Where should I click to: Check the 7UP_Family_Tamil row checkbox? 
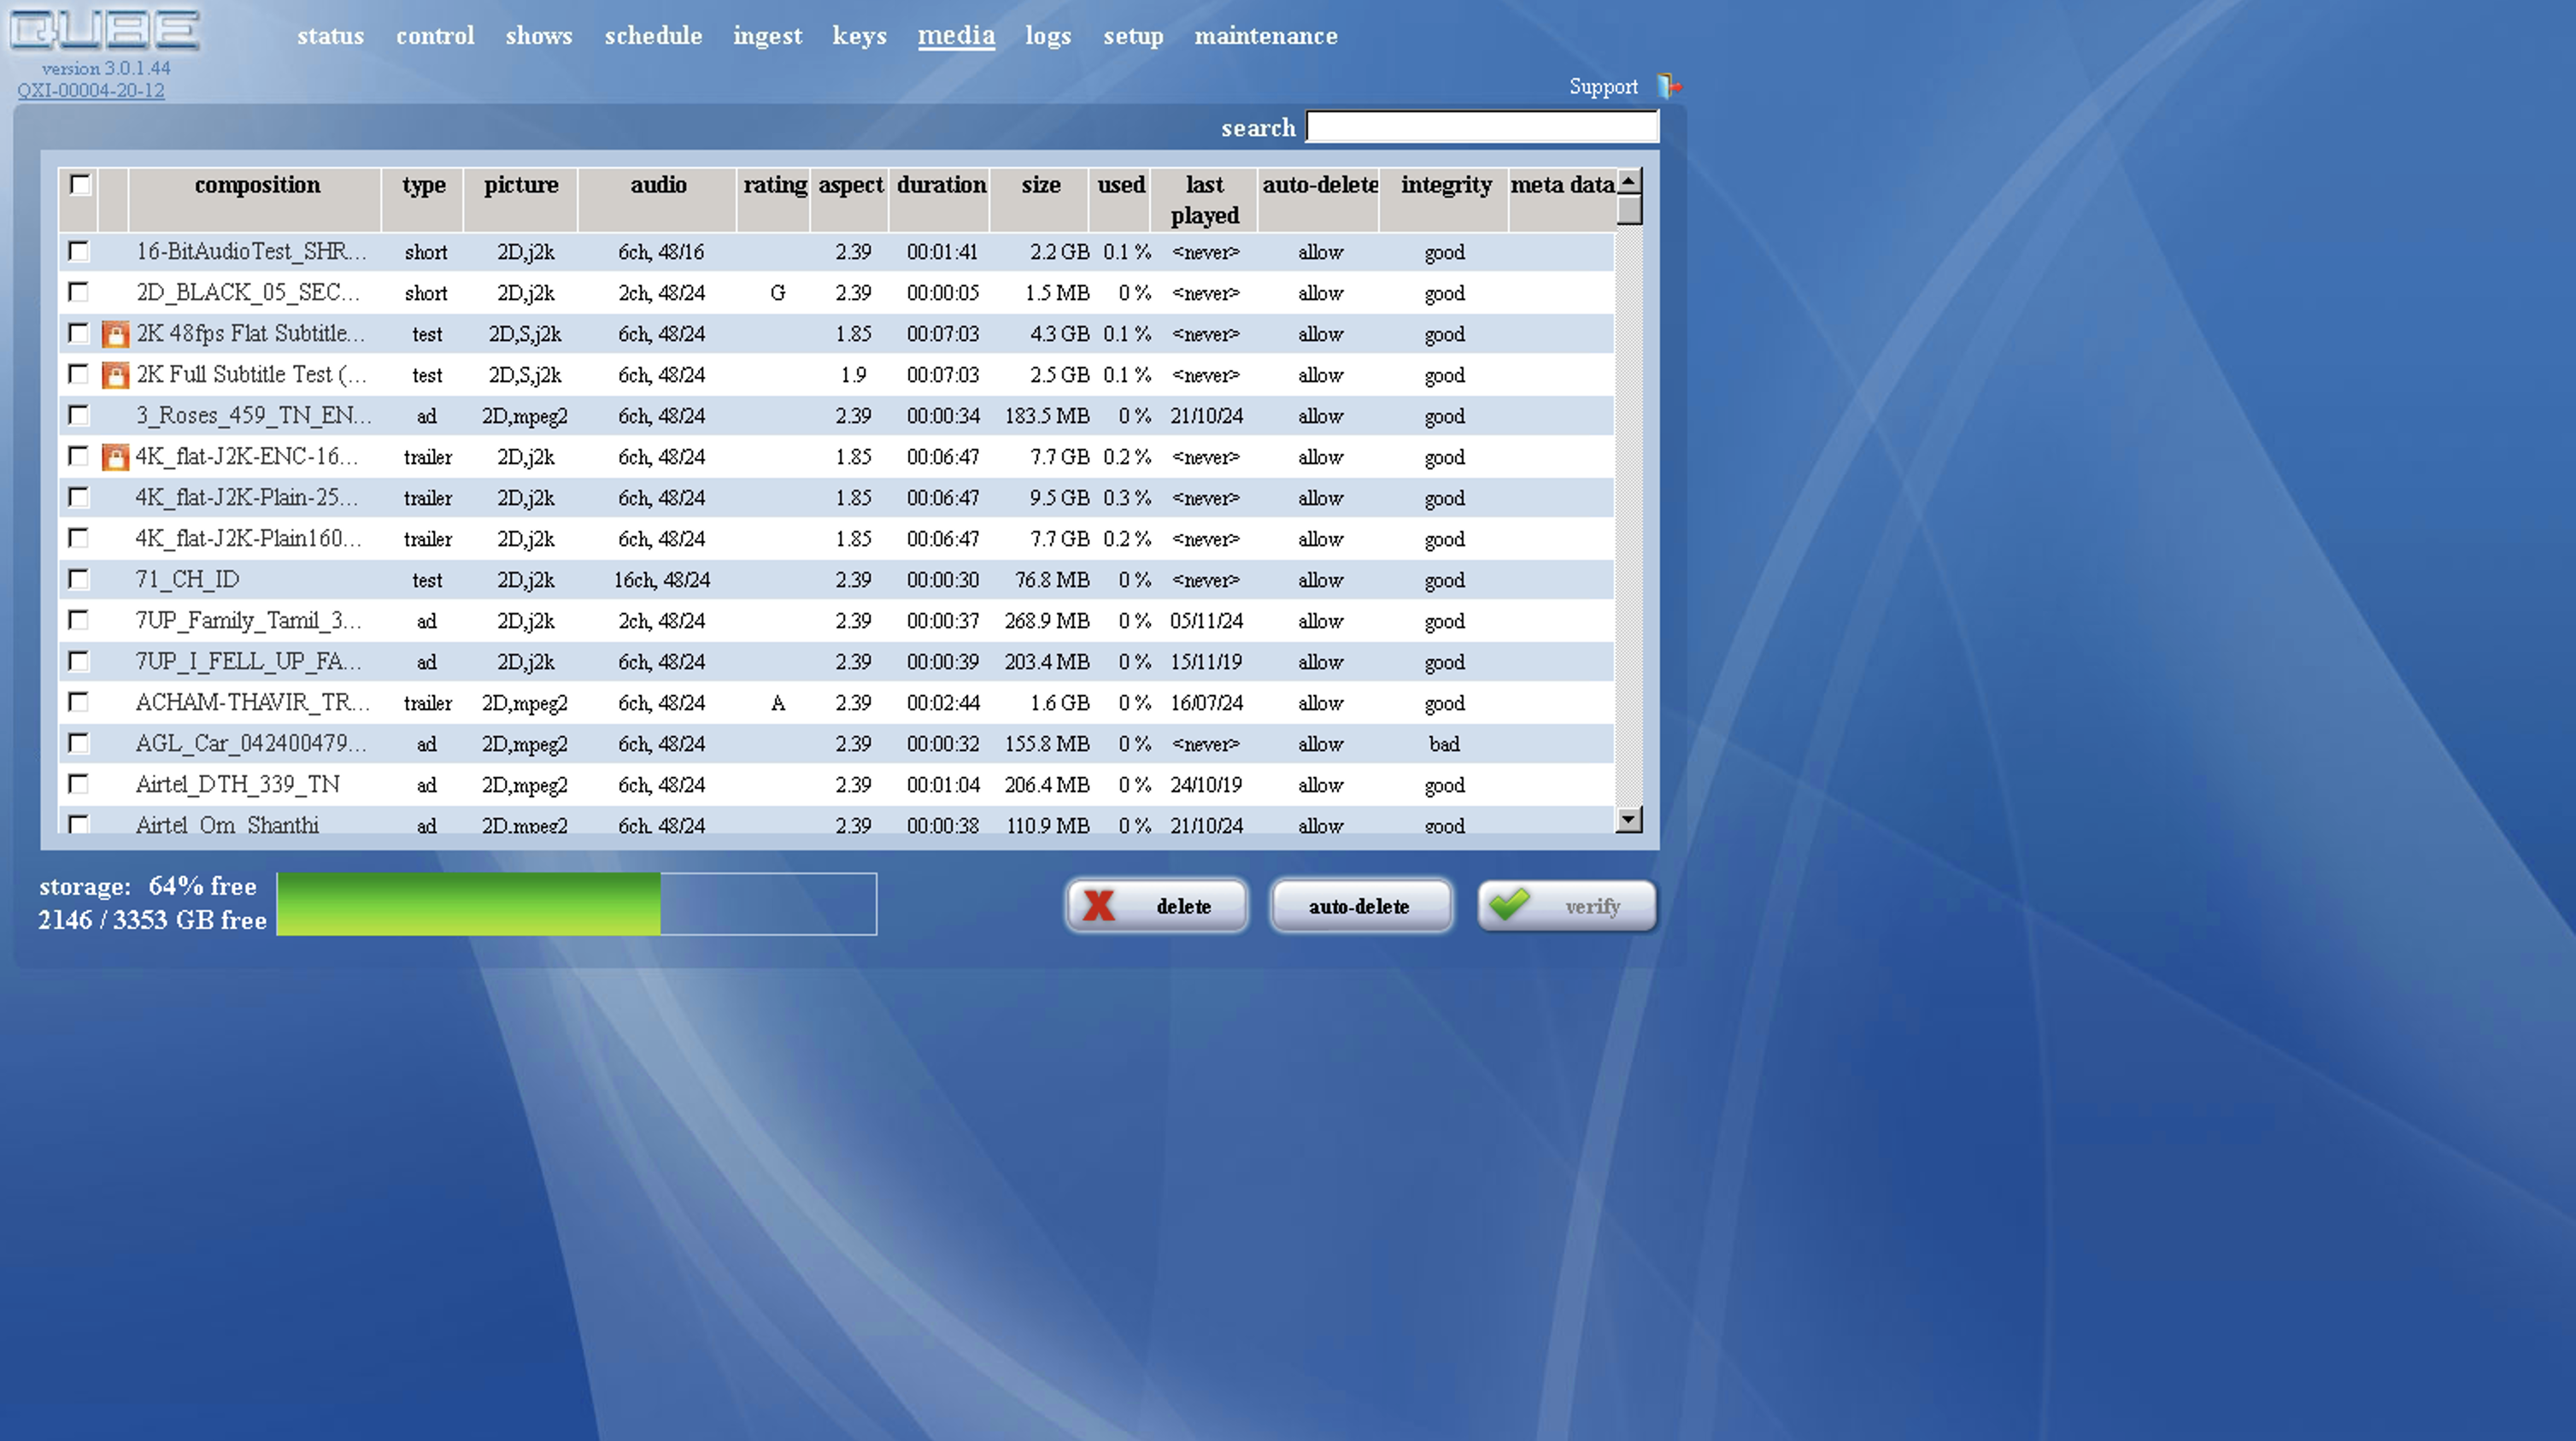pos(78,620)
